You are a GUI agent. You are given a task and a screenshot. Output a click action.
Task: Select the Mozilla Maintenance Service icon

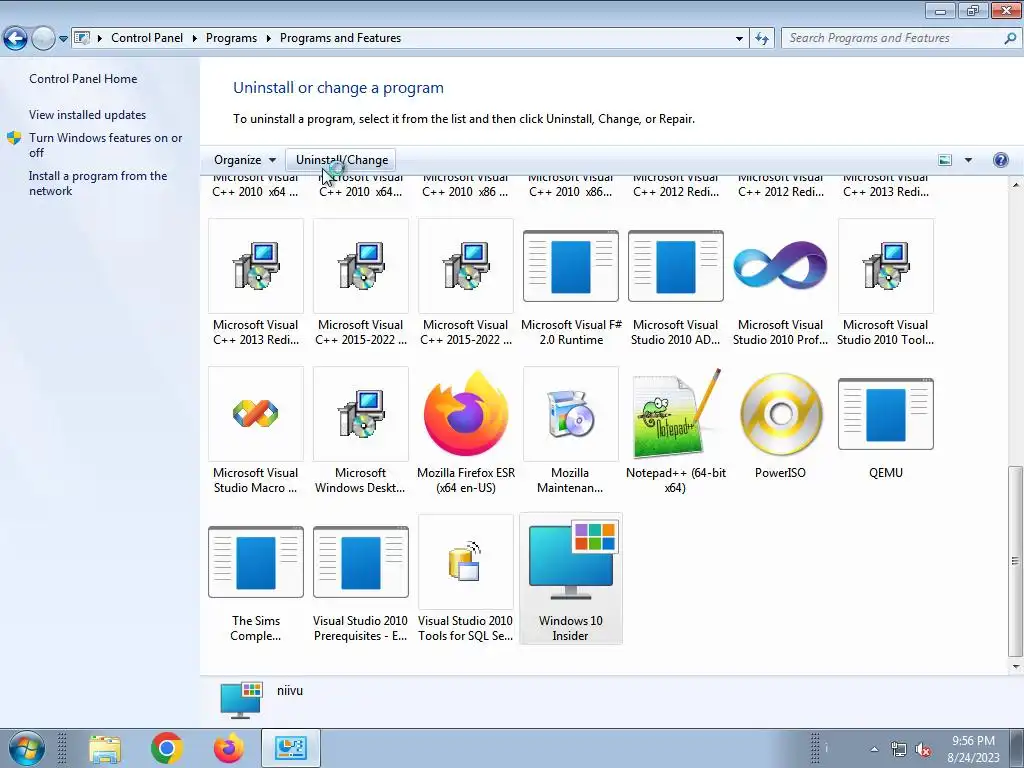point(571,413)
